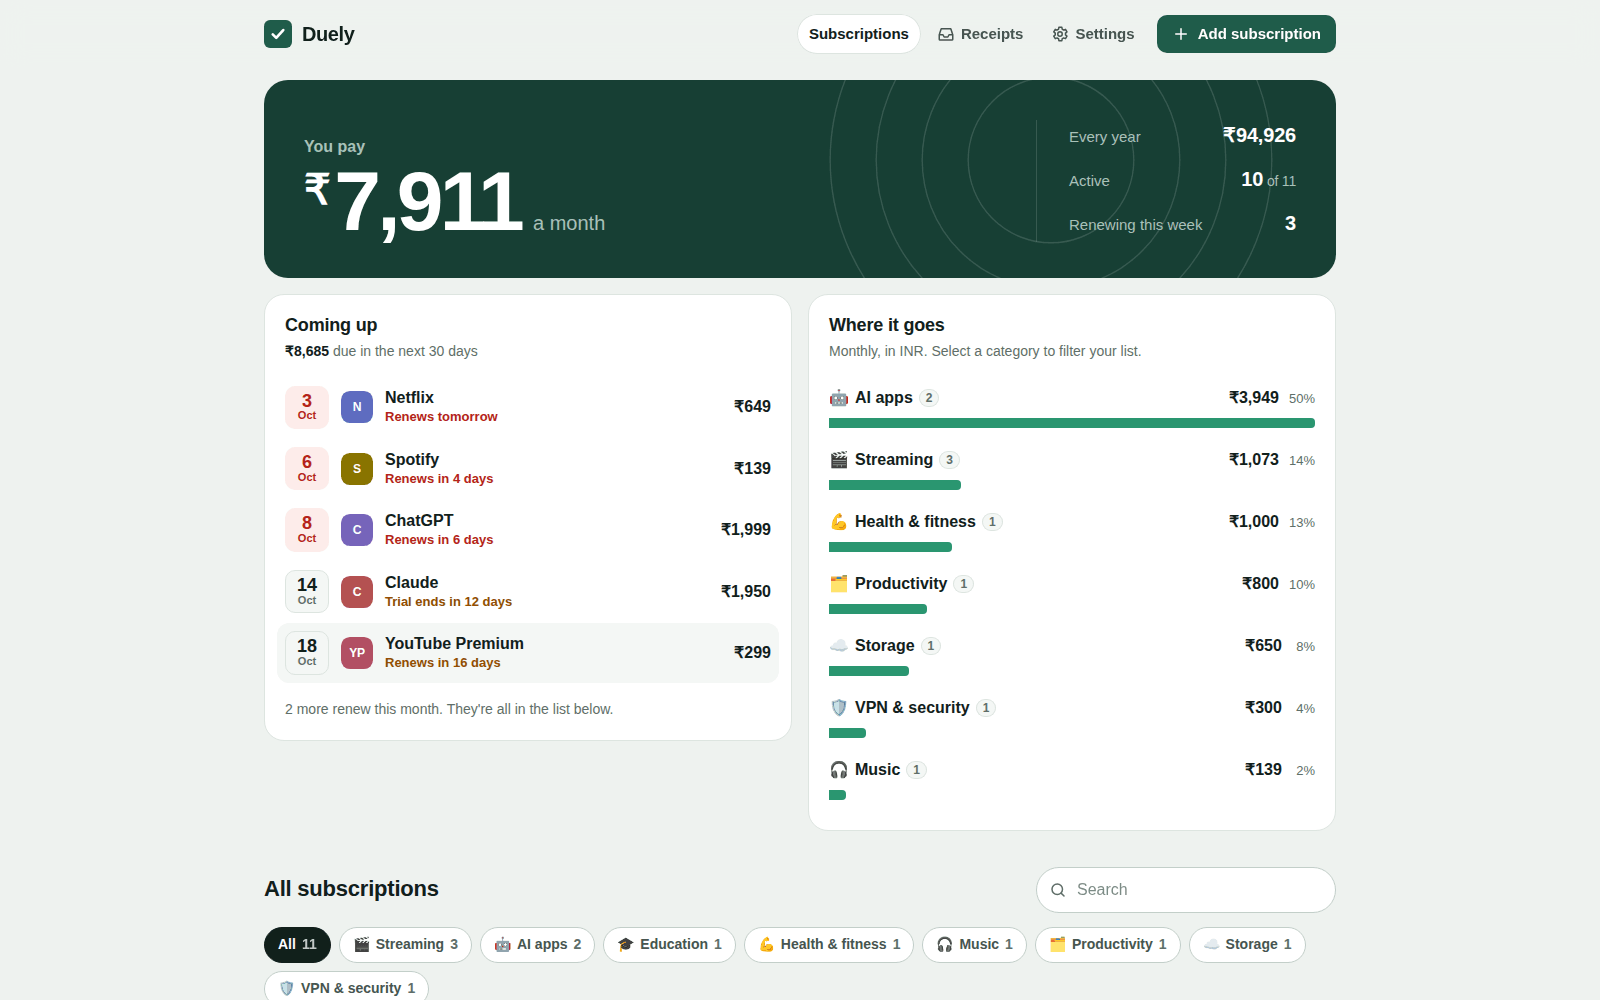The image size is (1600, 1000).
Task: Click the VPN & security ₹300 amount
Action: (1263, 708)
